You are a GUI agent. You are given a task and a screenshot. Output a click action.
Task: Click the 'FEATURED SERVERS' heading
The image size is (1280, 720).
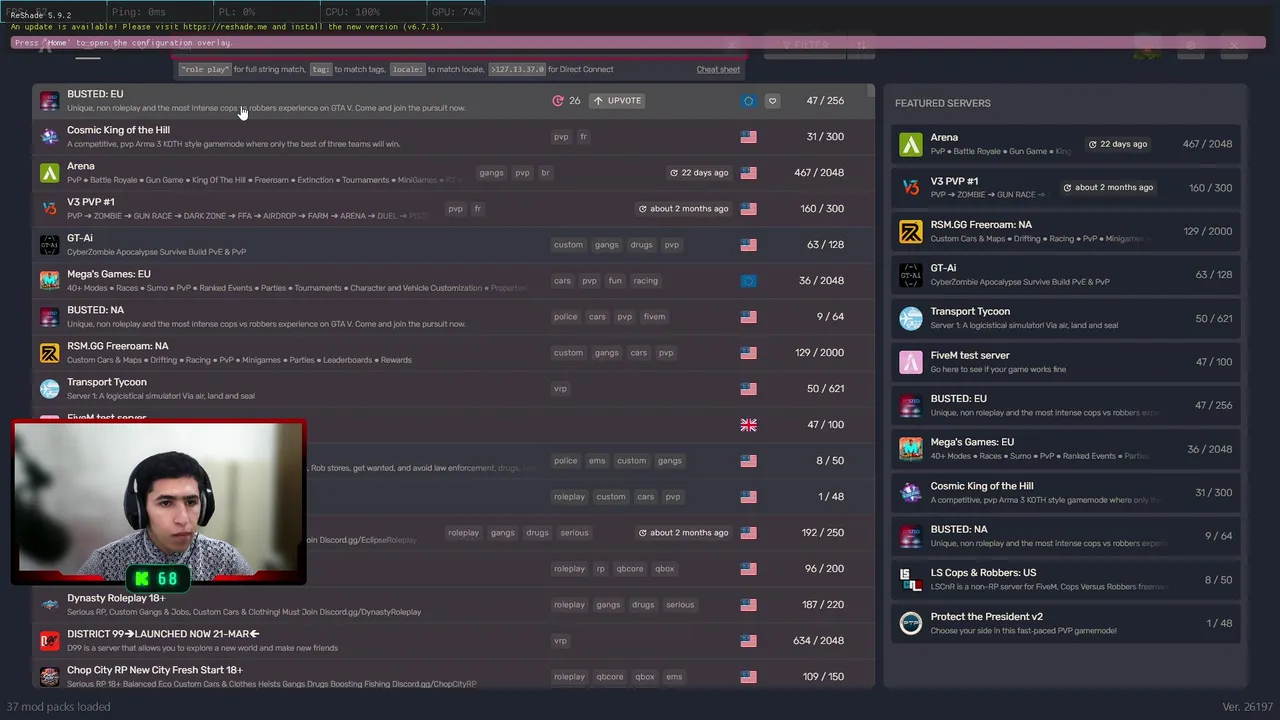(943, 103)
